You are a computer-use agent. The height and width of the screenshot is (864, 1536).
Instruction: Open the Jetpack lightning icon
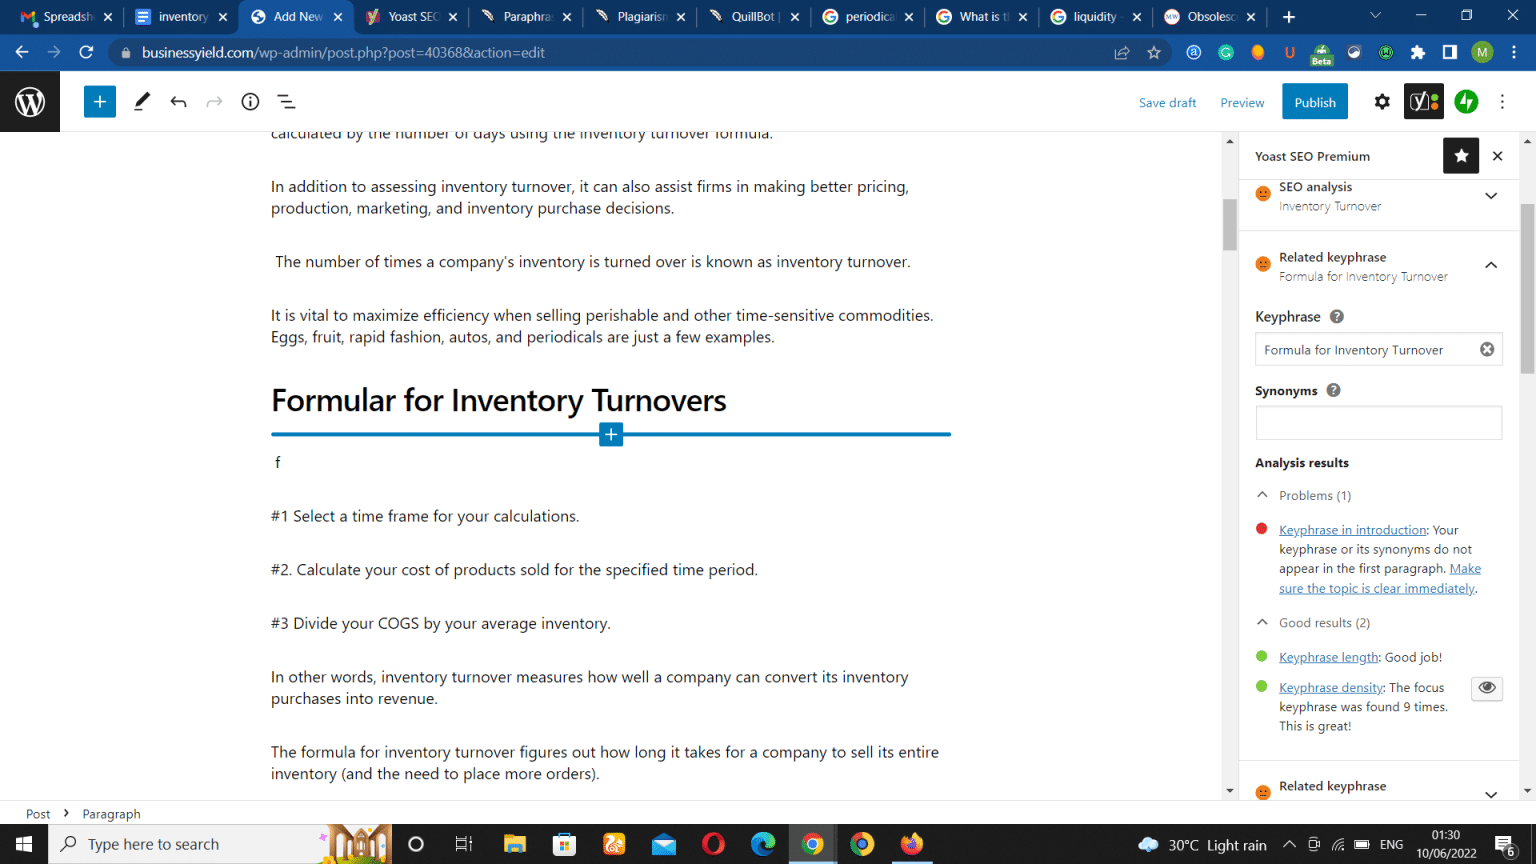1466,102
